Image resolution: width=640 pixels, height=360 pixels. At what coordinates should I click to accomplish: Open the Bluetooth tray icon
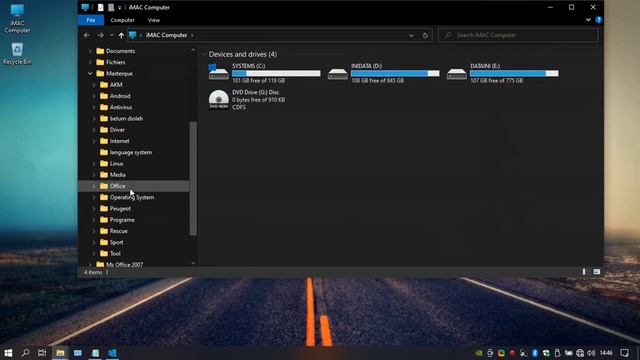535,353
